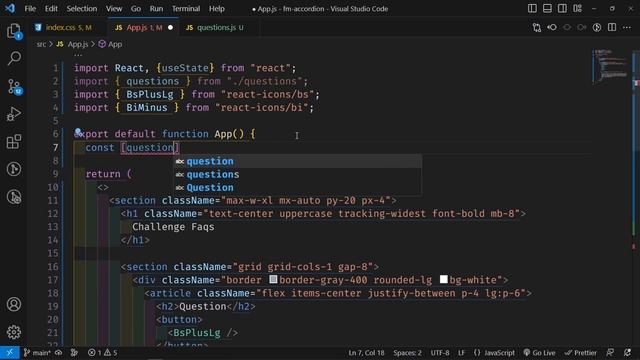This screenshot has width=640, height=360.
Task: Click the VS Code logo in title bar
Action: point(10,8)
